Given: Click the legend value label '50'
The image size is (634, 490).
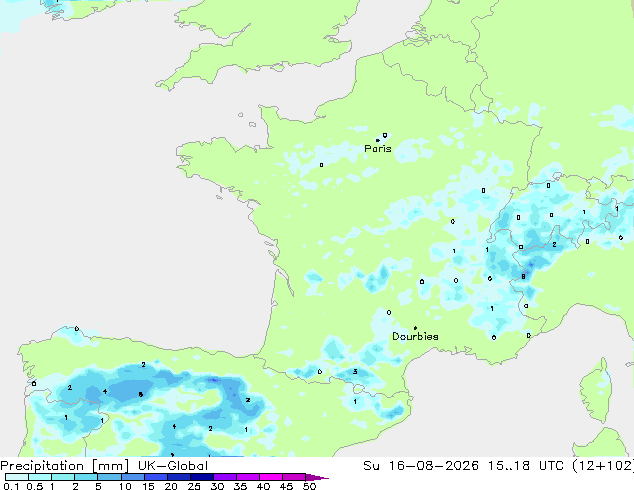Looking at the screenshot, I should point(310,486).
